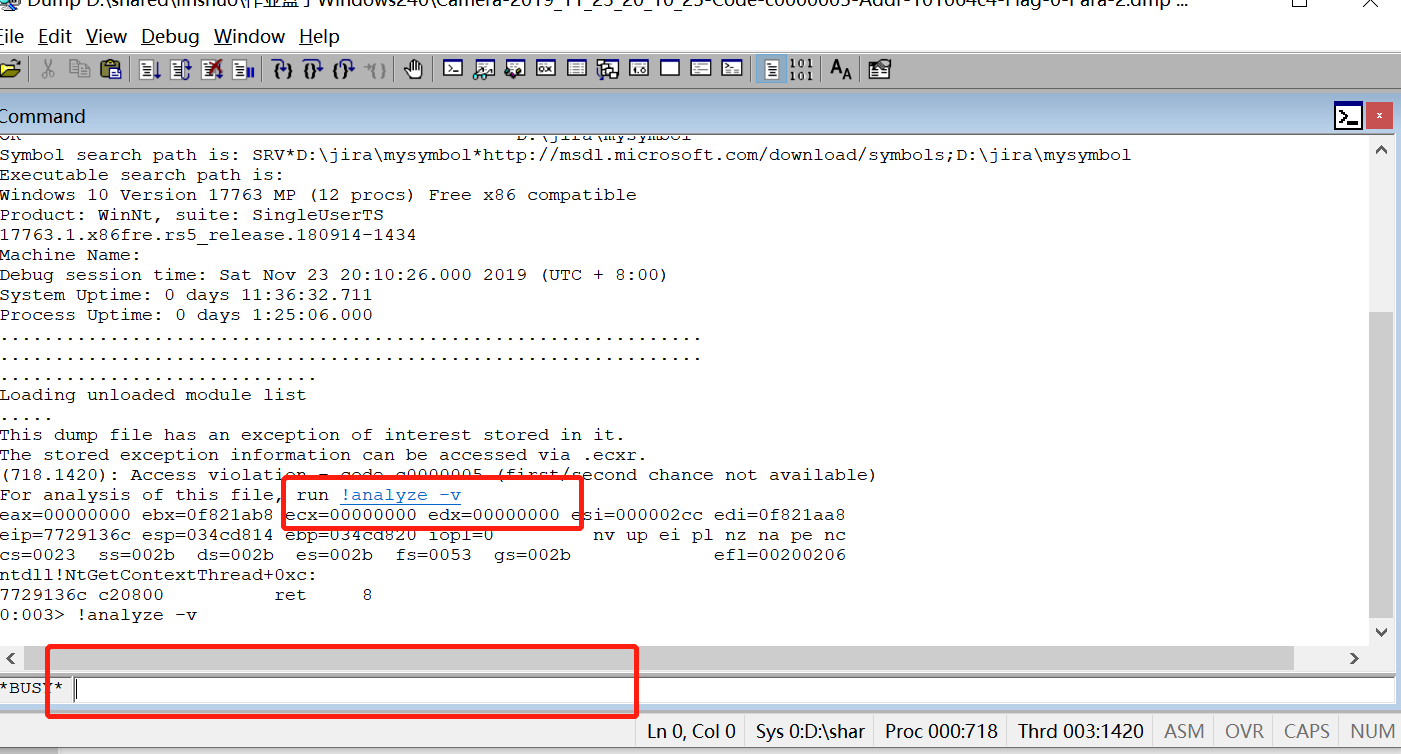This screenshot has height=754, width=1401.
Task: Open the Watch window icon
Action: (x=483, y=68)
